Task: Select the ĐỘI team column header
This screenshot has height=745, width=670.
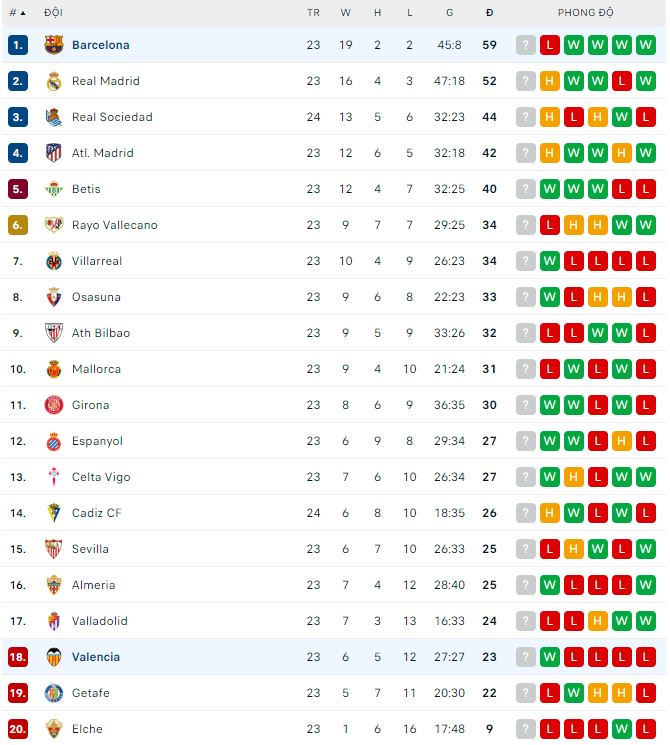Action: [53, 13]
